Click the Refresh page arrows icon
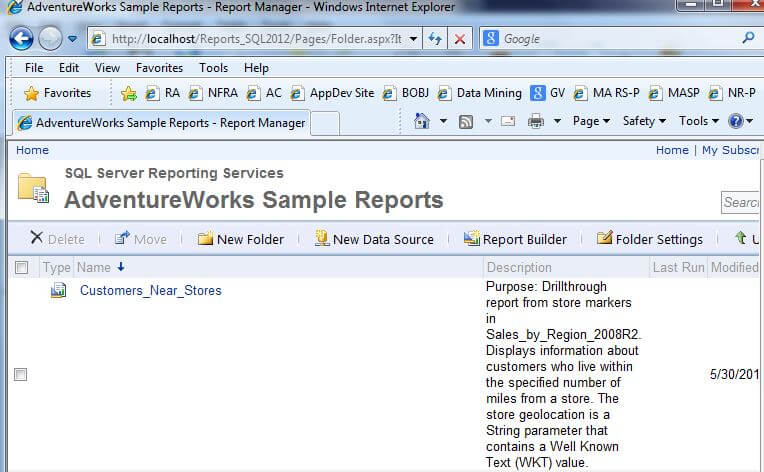This screenshot has height=472, width=764. point(435,38)
